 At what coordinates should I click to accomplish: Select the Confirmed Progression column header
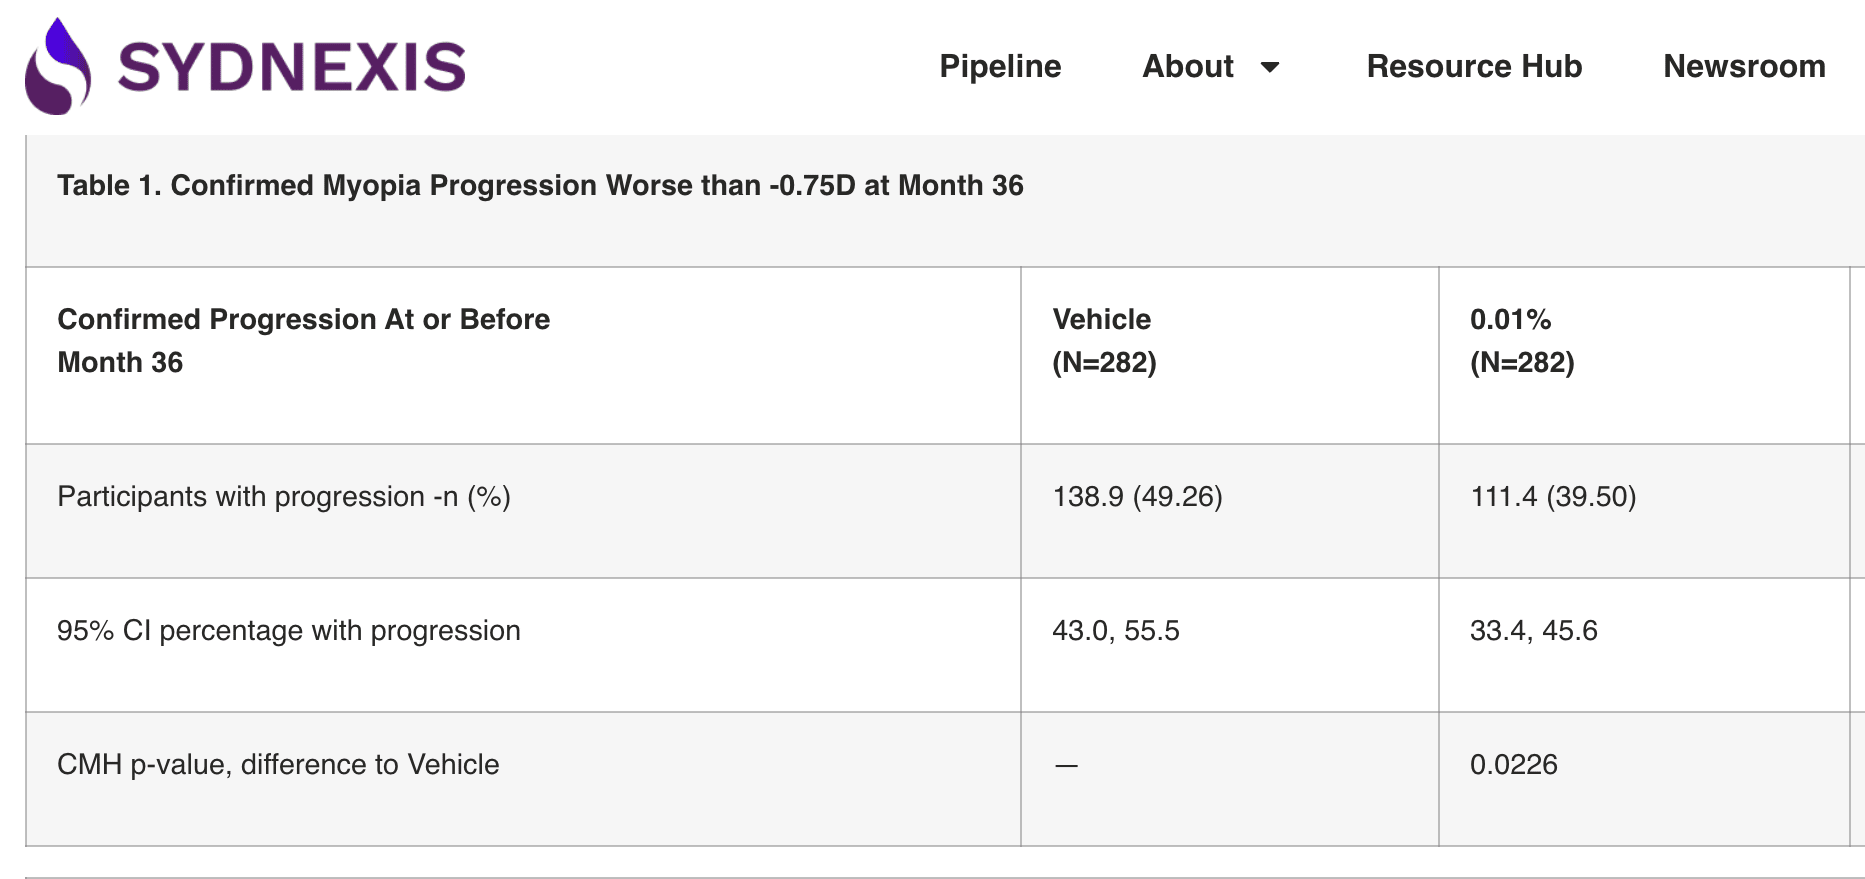coord(303,340)
